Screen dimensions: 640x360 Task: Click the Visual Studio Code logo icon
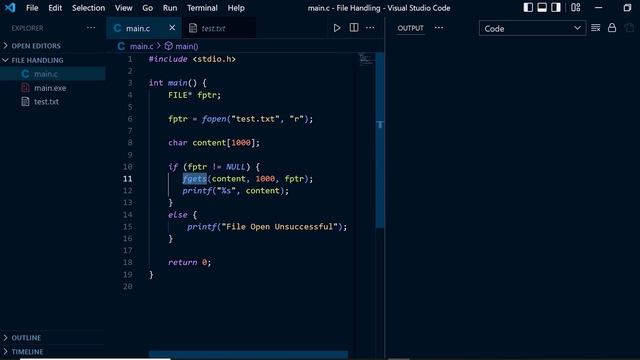coord(10,8)
